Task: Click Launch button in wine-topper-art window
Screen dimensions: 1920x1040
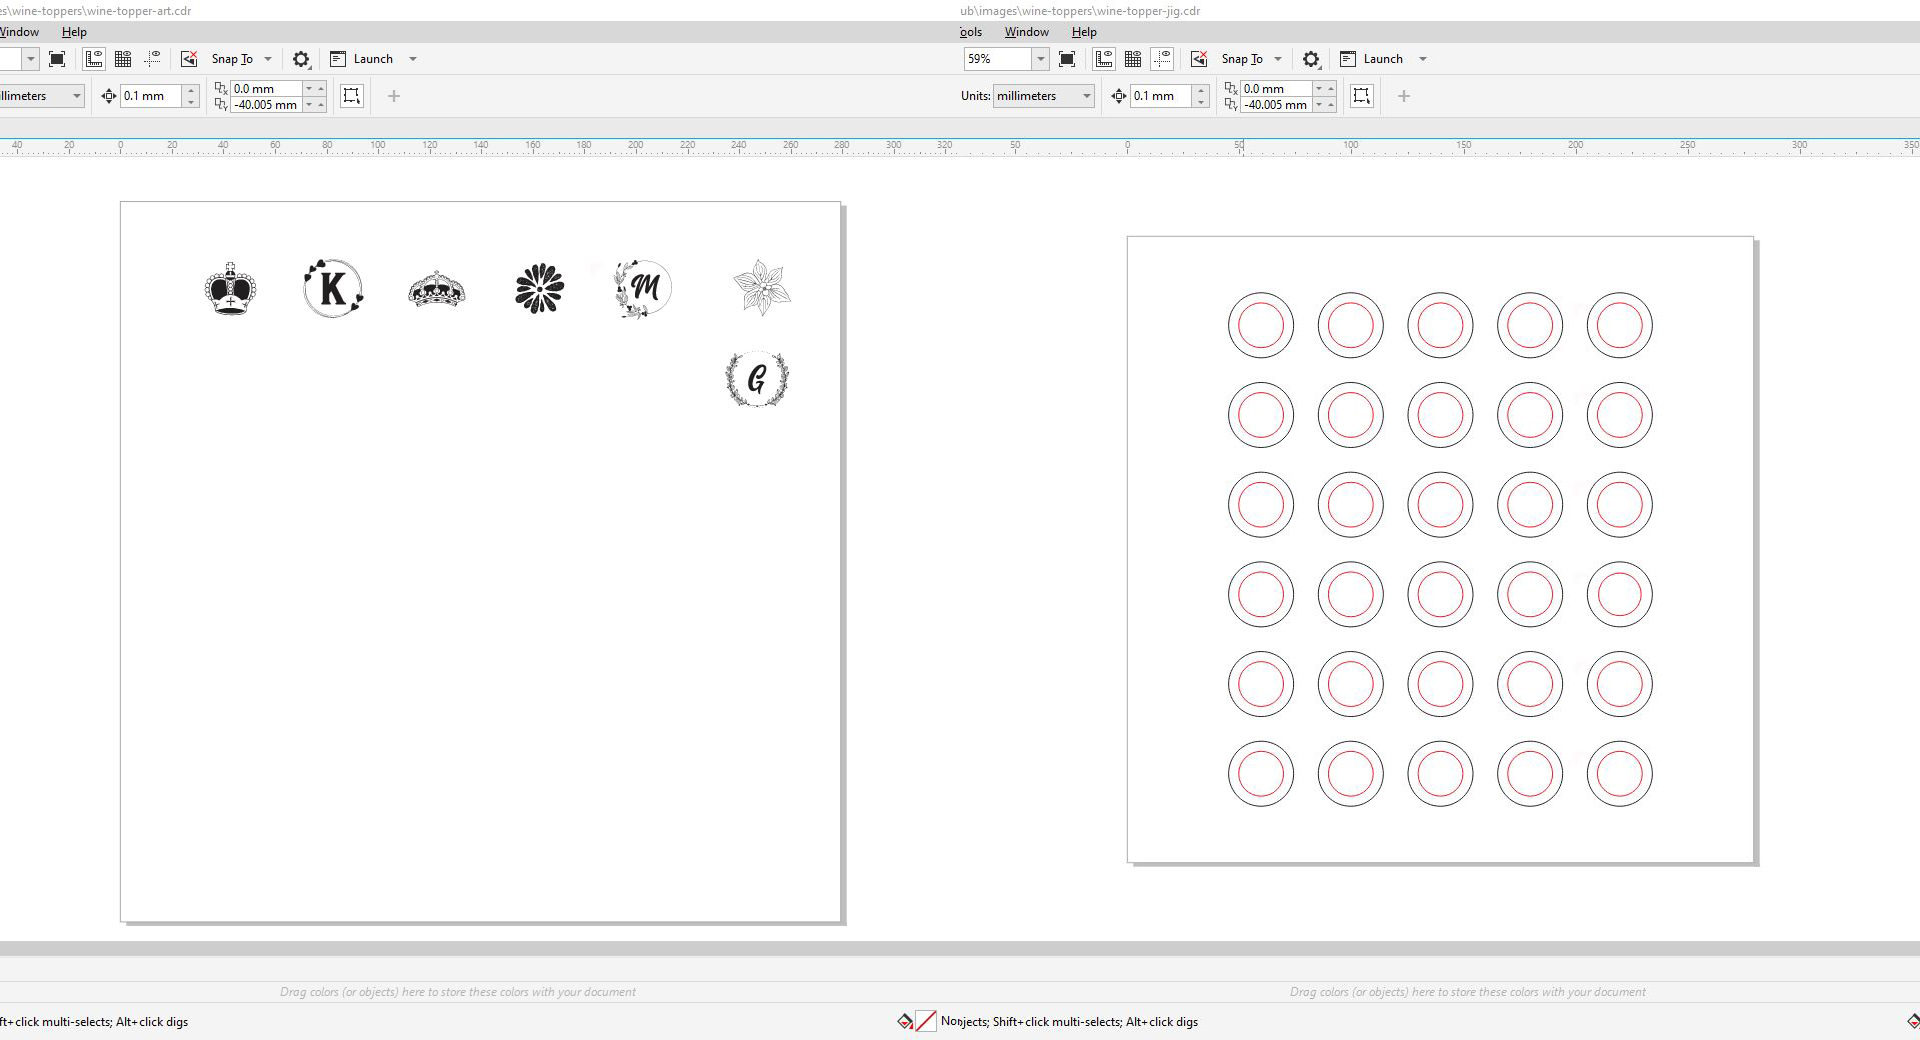Action: [x=362, y=59]
